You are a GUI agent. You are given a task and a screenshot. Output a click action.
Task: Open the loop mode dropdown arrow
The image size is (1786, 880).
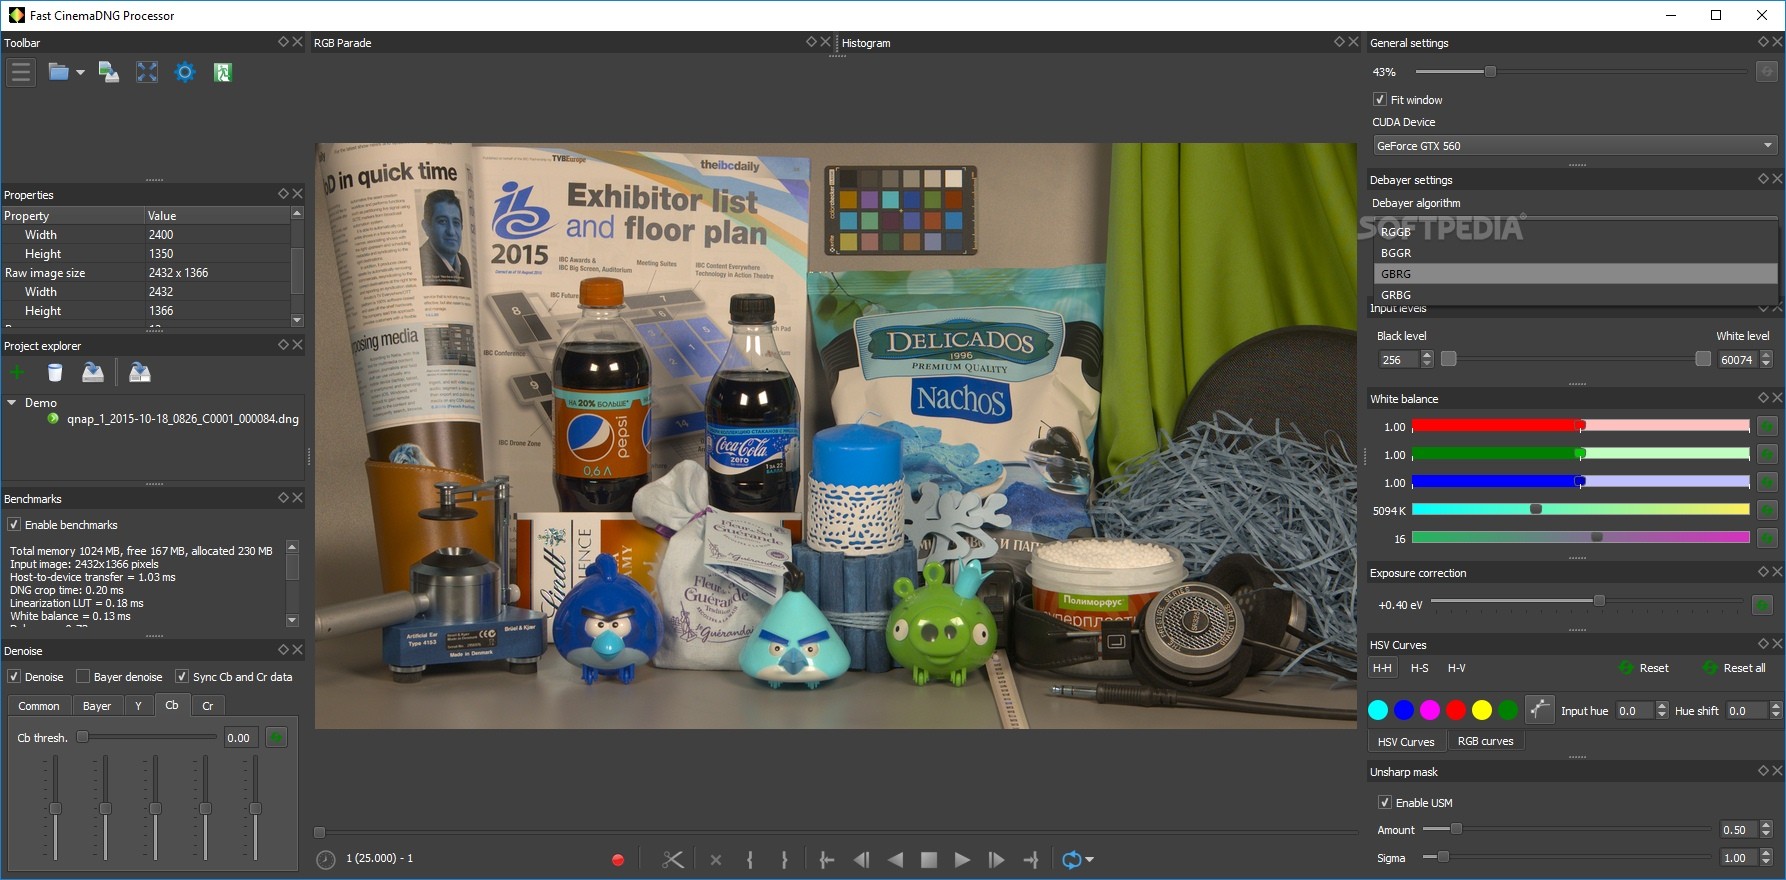coord(1090,860)
